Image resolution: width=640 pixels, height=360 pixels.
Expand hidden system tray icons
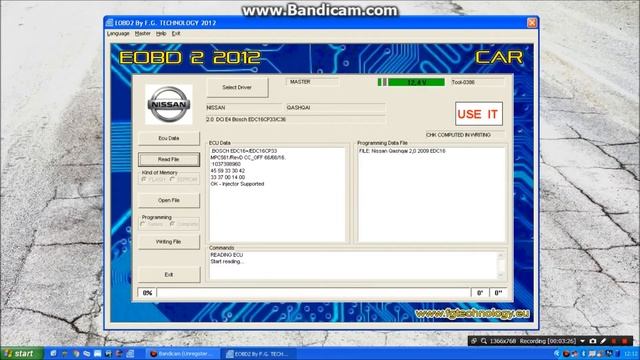pos(557,353)
